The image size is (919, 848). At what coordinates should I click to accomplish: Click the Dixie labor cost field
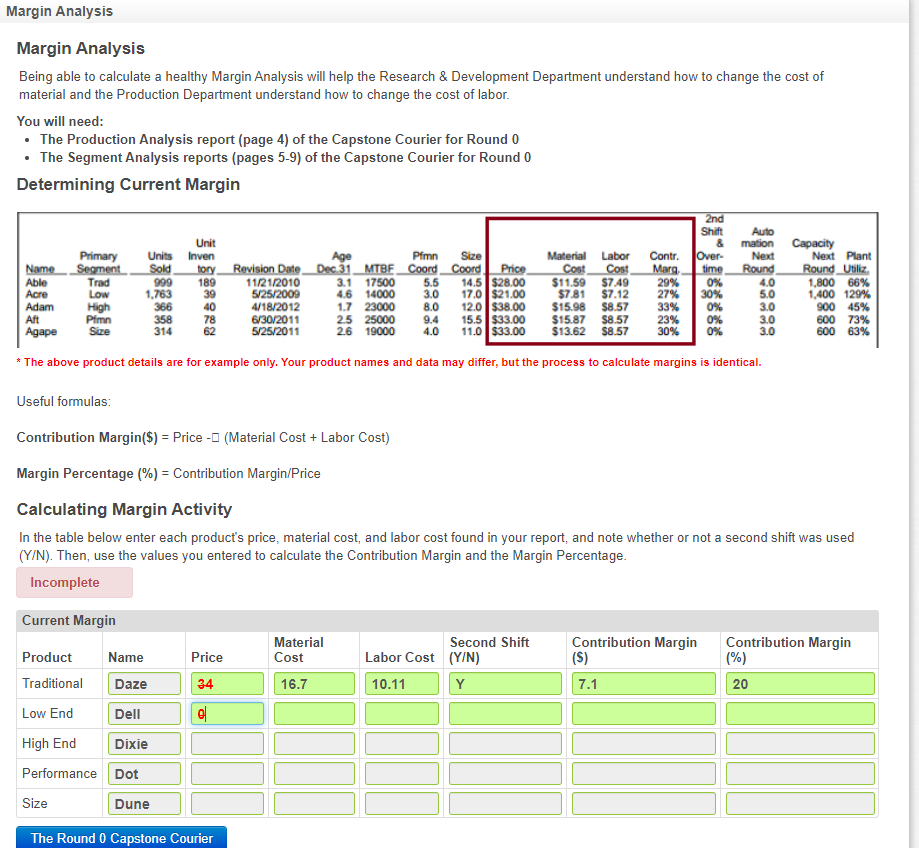400,743
